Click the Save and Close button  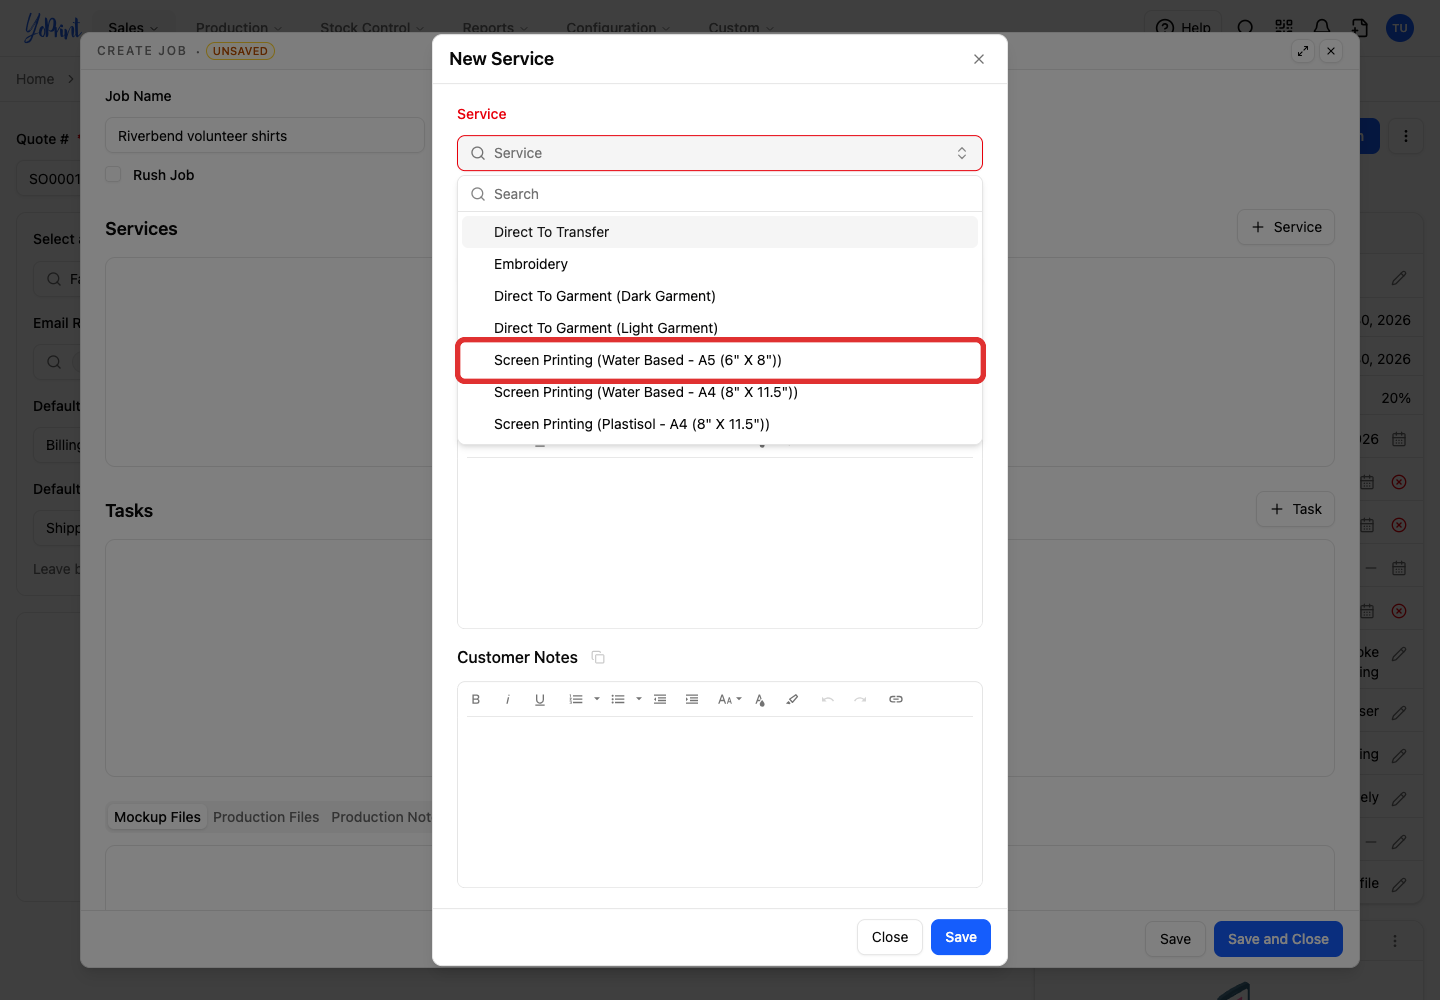pos(1278,939)
